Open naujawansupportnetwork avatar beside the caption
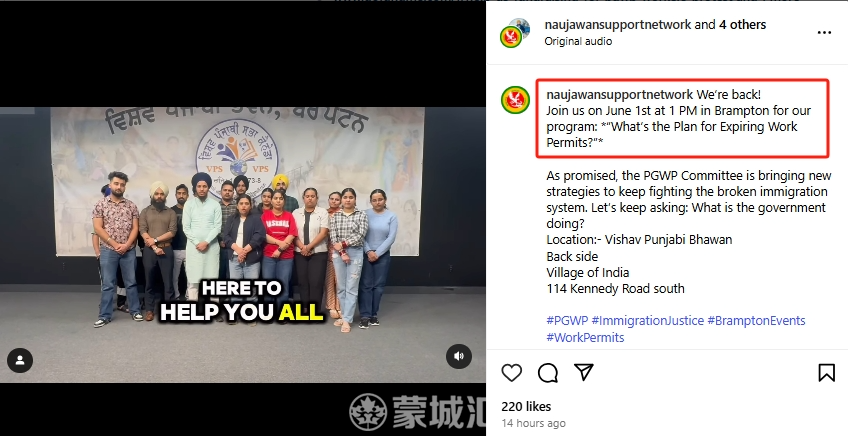The height and width of the screenshot is (436, 848). [515, 100]
